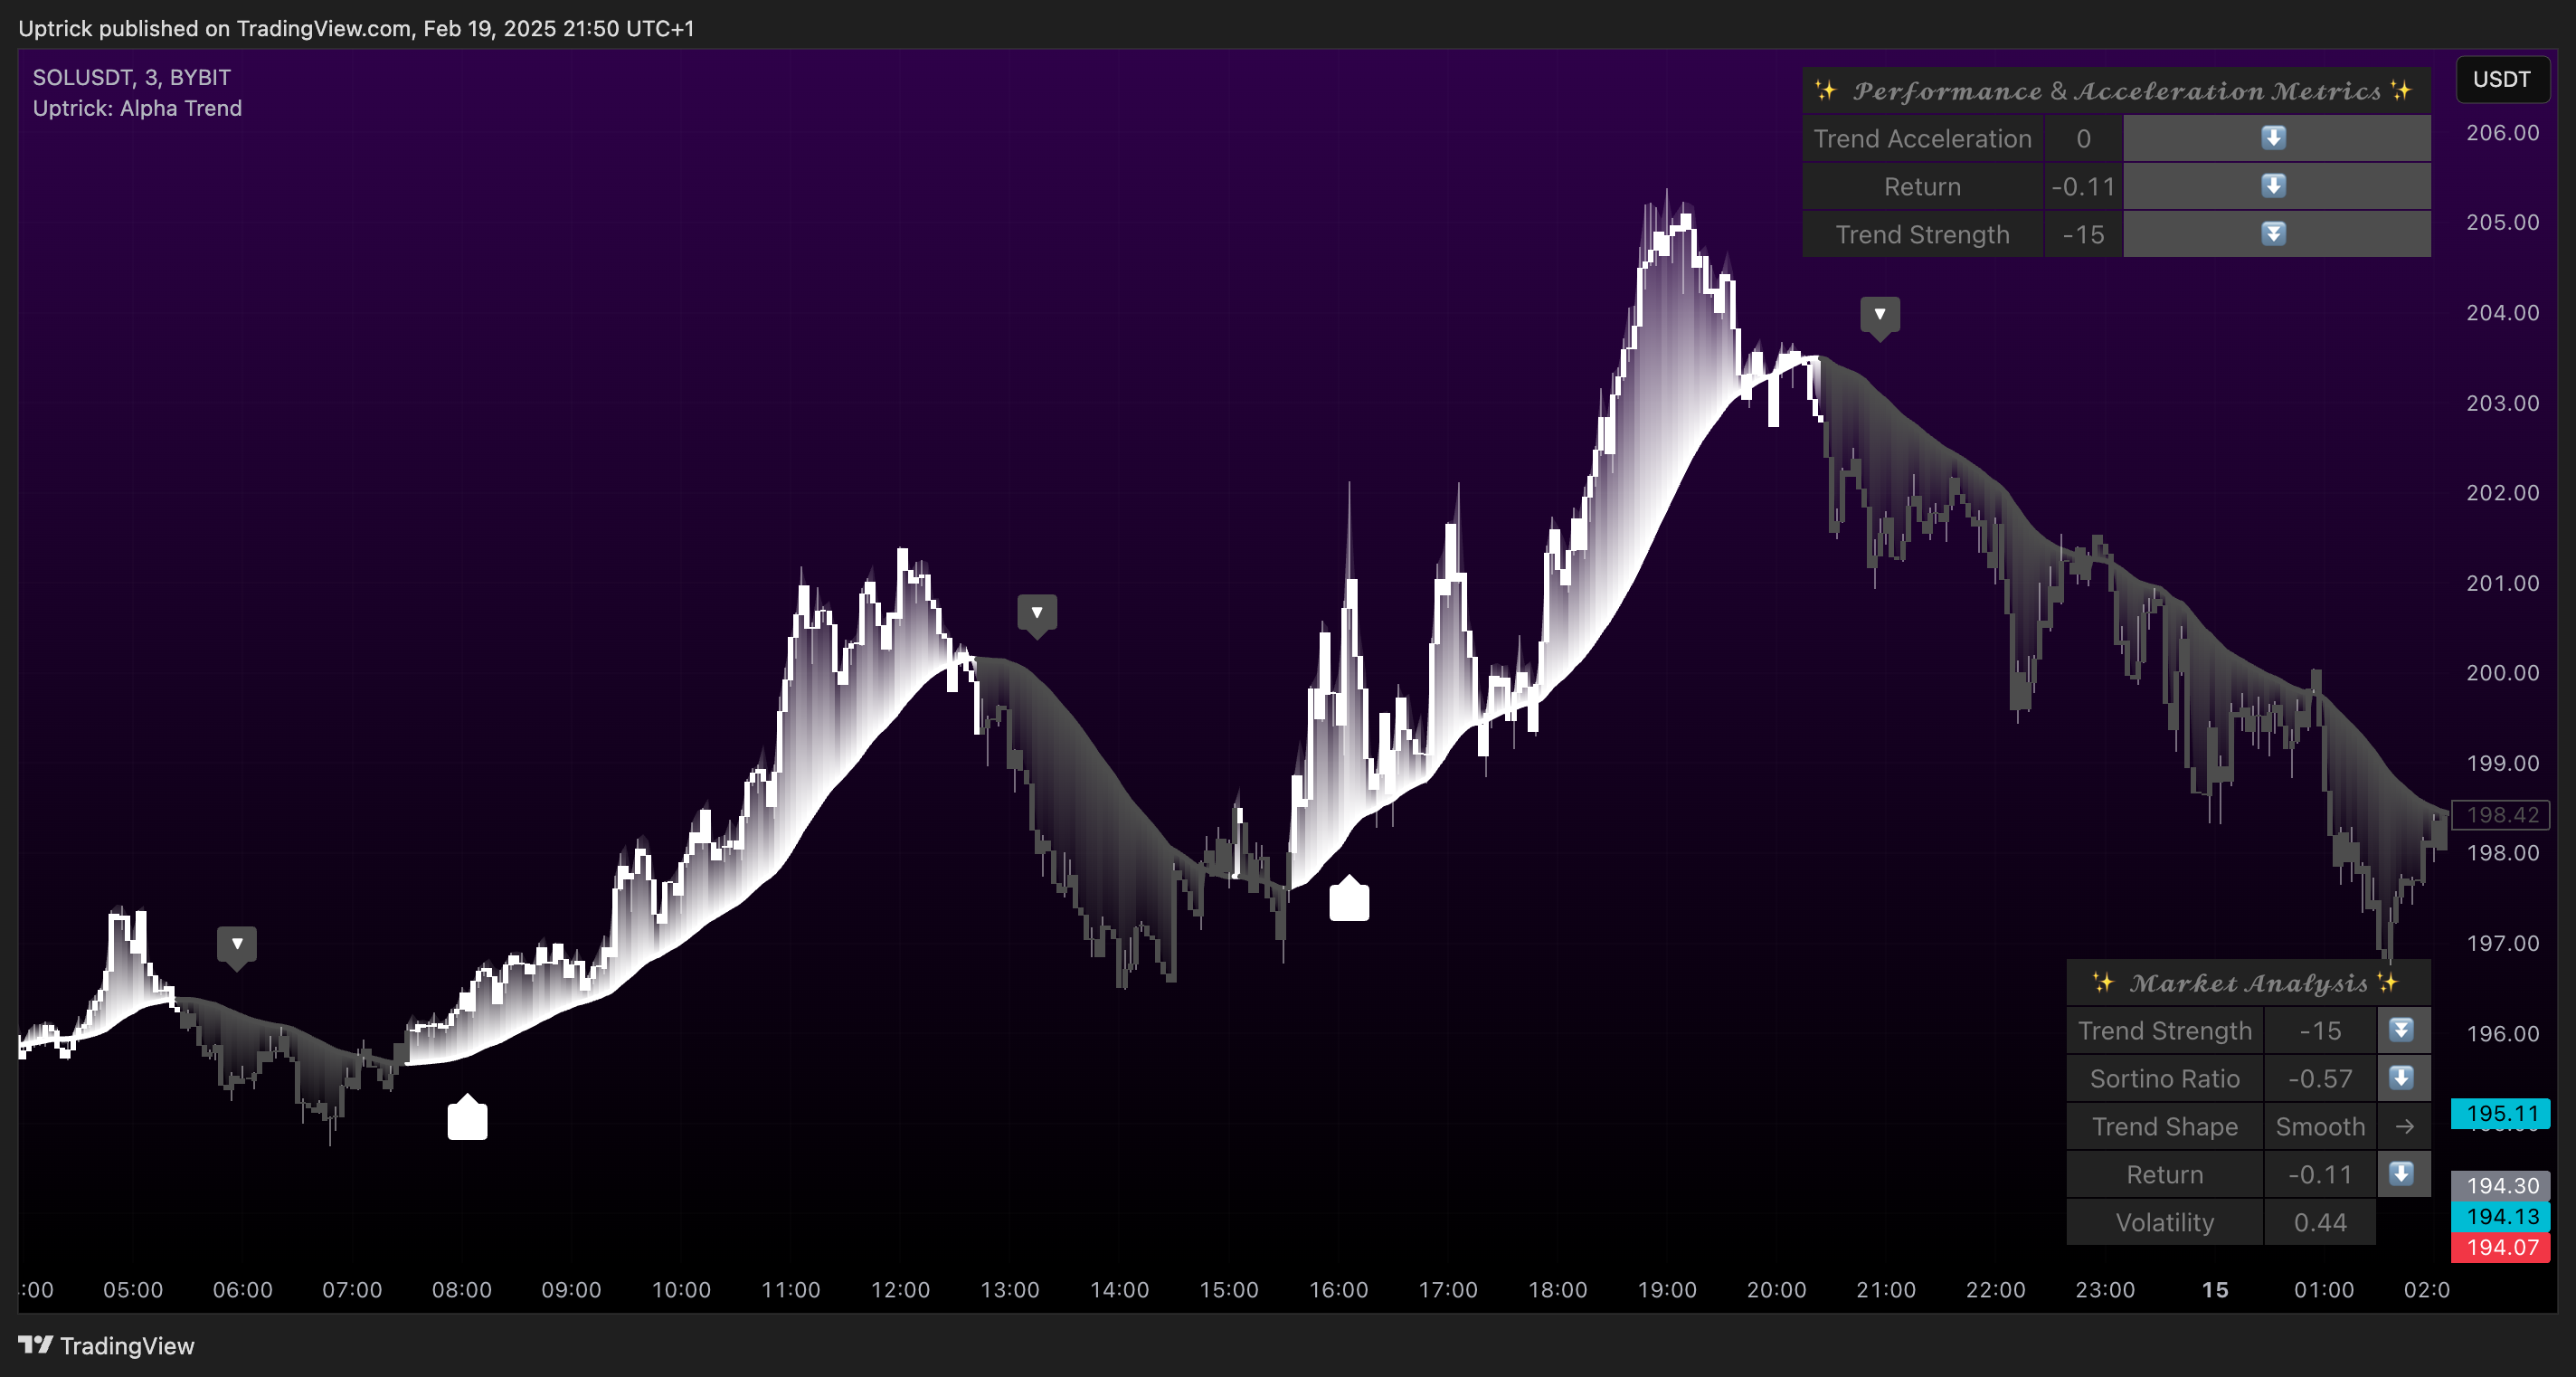2576x1377 pixels.
Task: Click the Trend Strength label in Market Analysis
Action: tap(2165, 1031)
